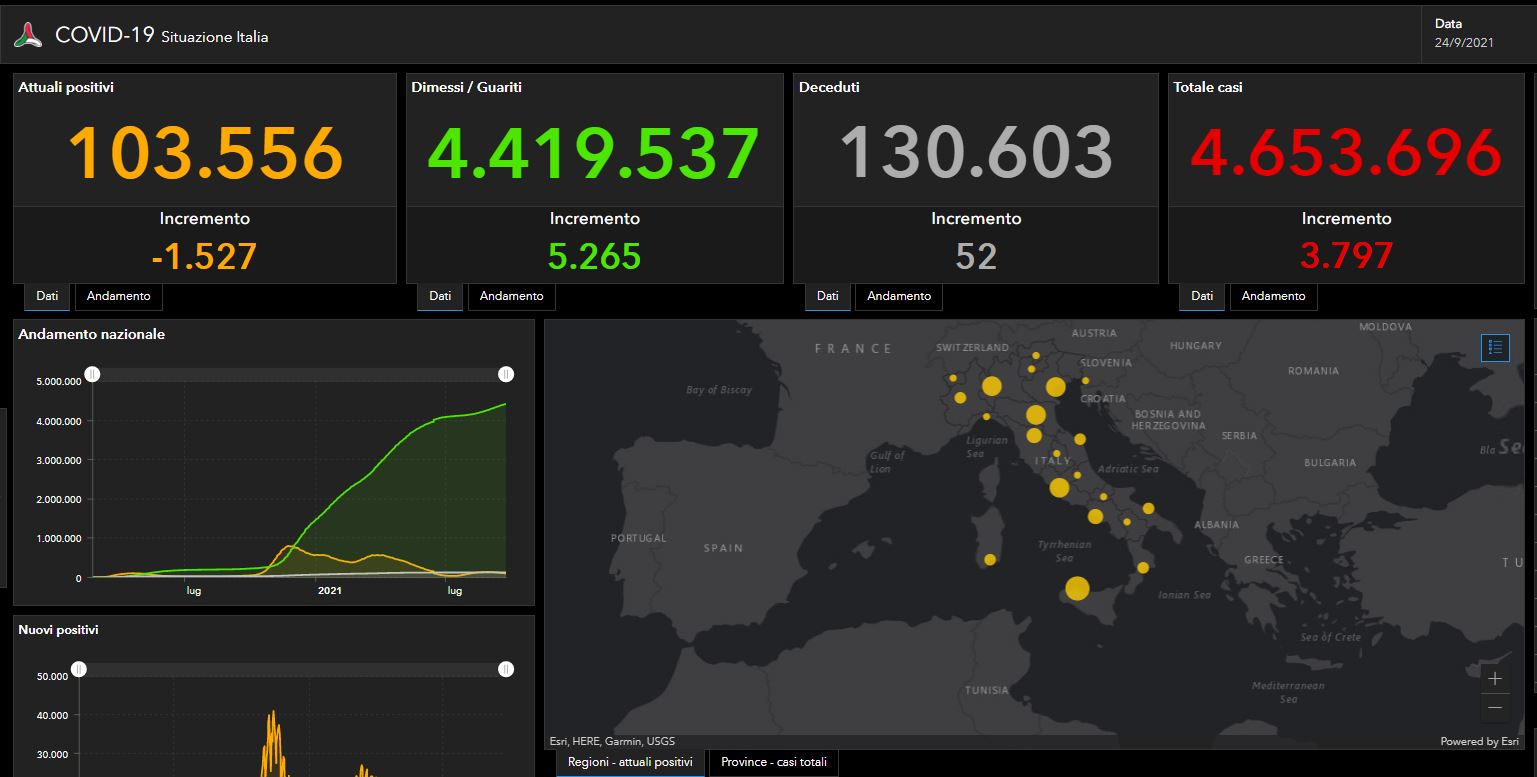
Task: Click the 3.797 increment value
Action: point(1346,256)
